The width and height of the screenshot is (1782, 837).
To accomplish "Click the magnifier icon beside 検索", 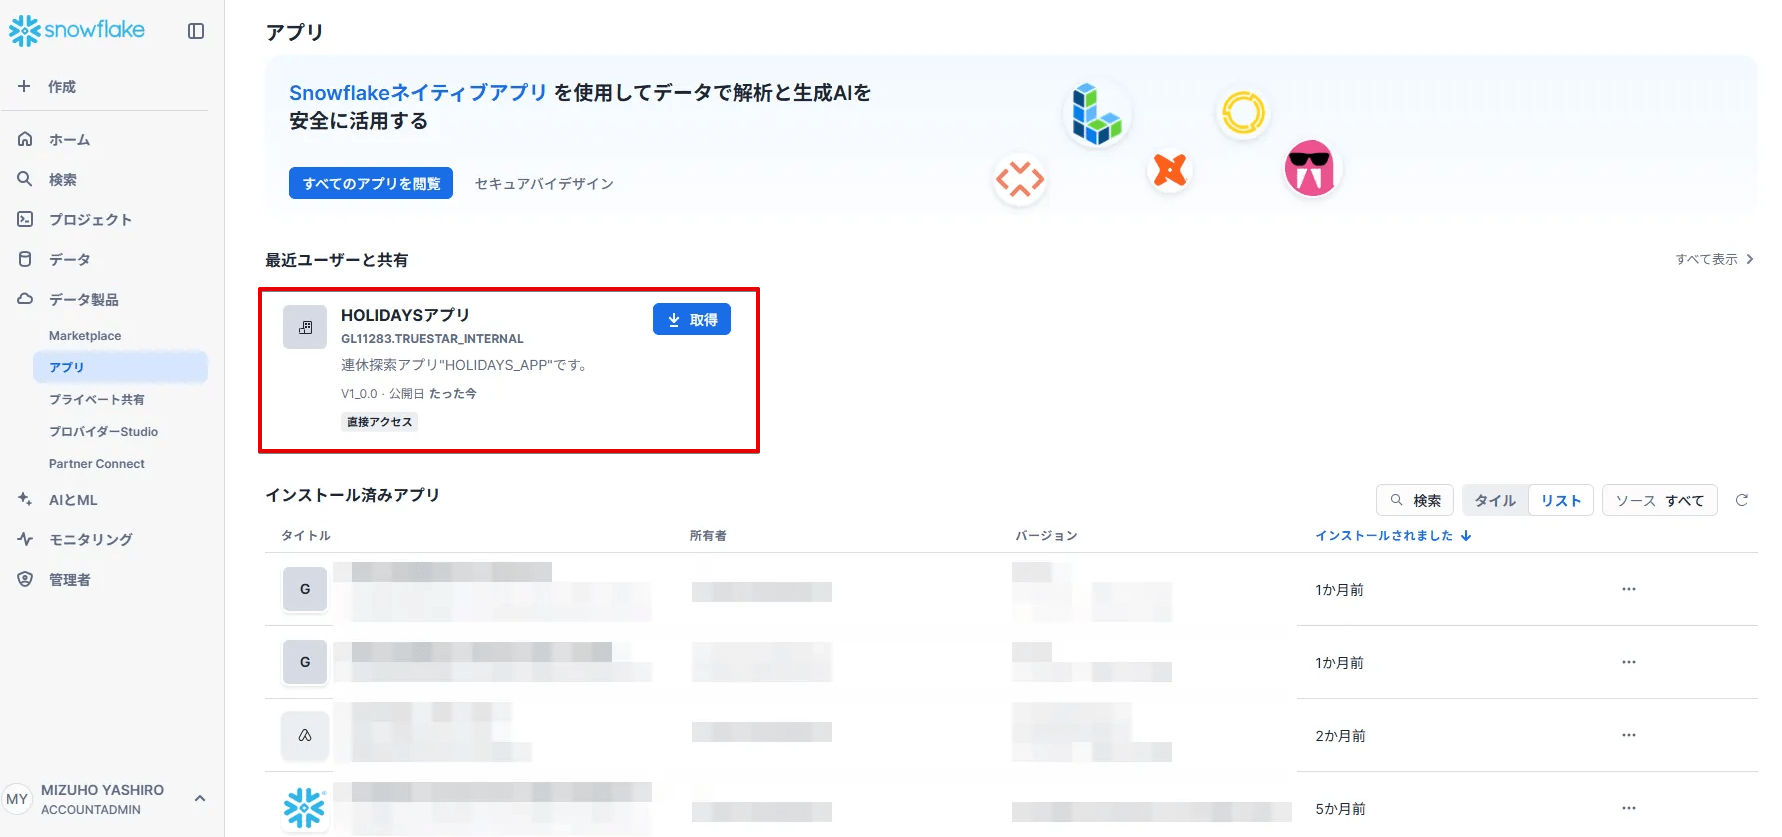I will pyautogui.click(x=25, y=179).
